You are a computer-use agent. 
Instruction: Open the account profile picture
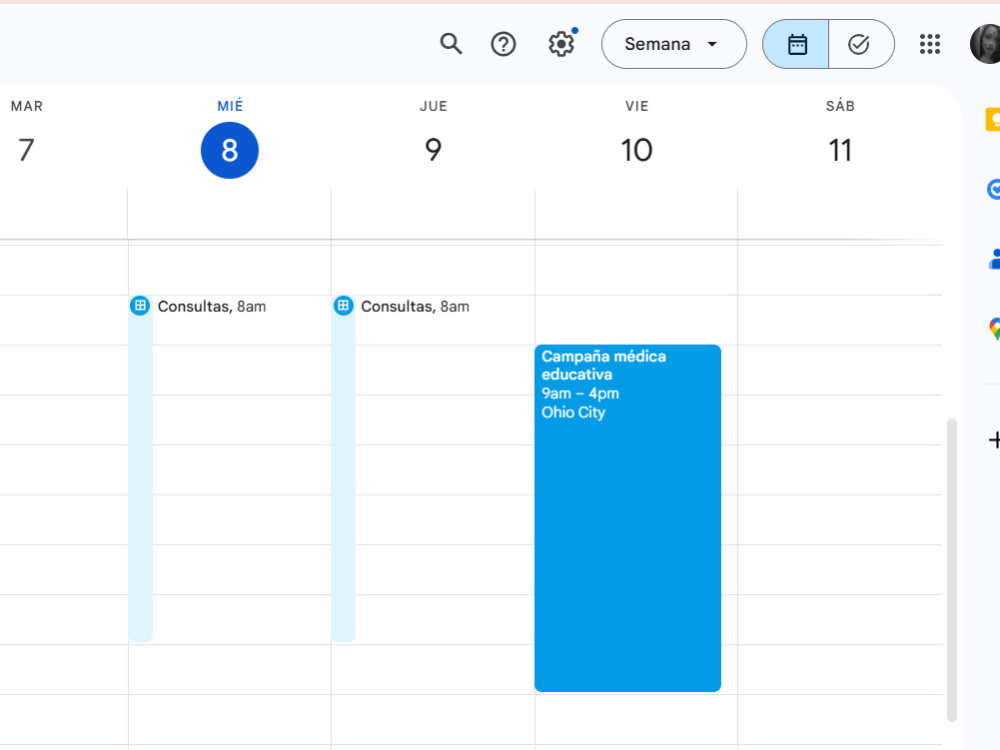pyautogui.click(x=985, y=44)
